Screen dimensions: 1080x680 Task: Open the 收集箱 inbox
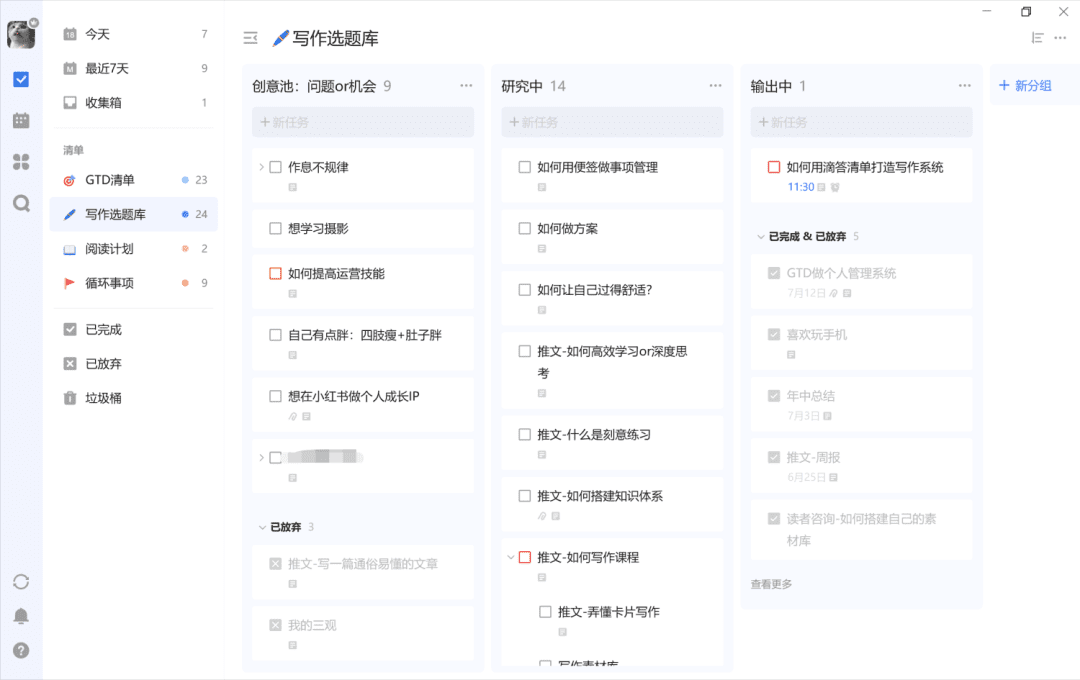(134, 103)
